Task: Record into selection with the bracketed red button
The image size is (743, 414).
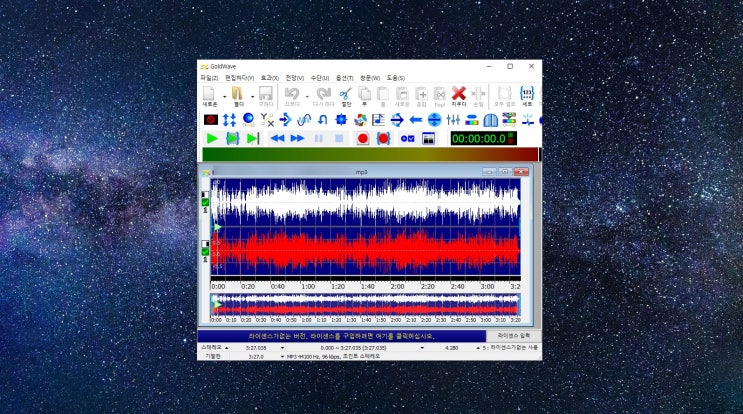Action: click(x=383, y=139)
